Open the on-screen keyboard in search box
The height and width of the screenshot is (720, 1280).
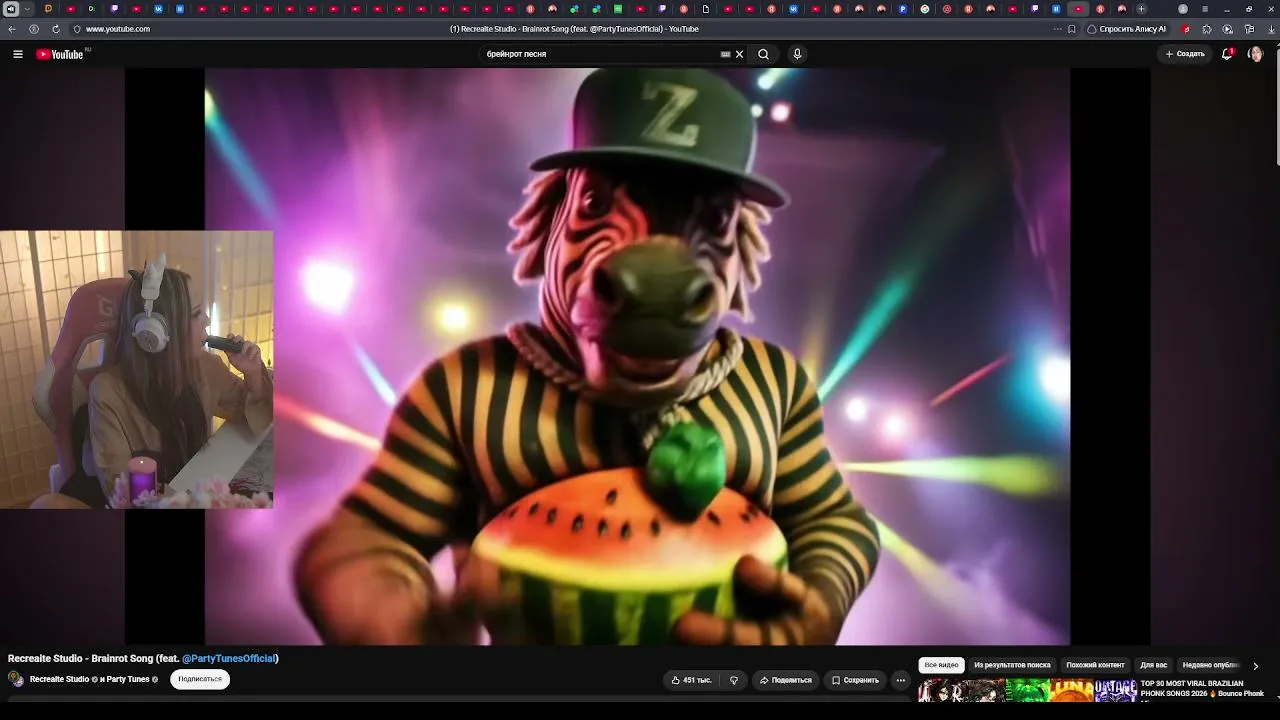(725, 54)
